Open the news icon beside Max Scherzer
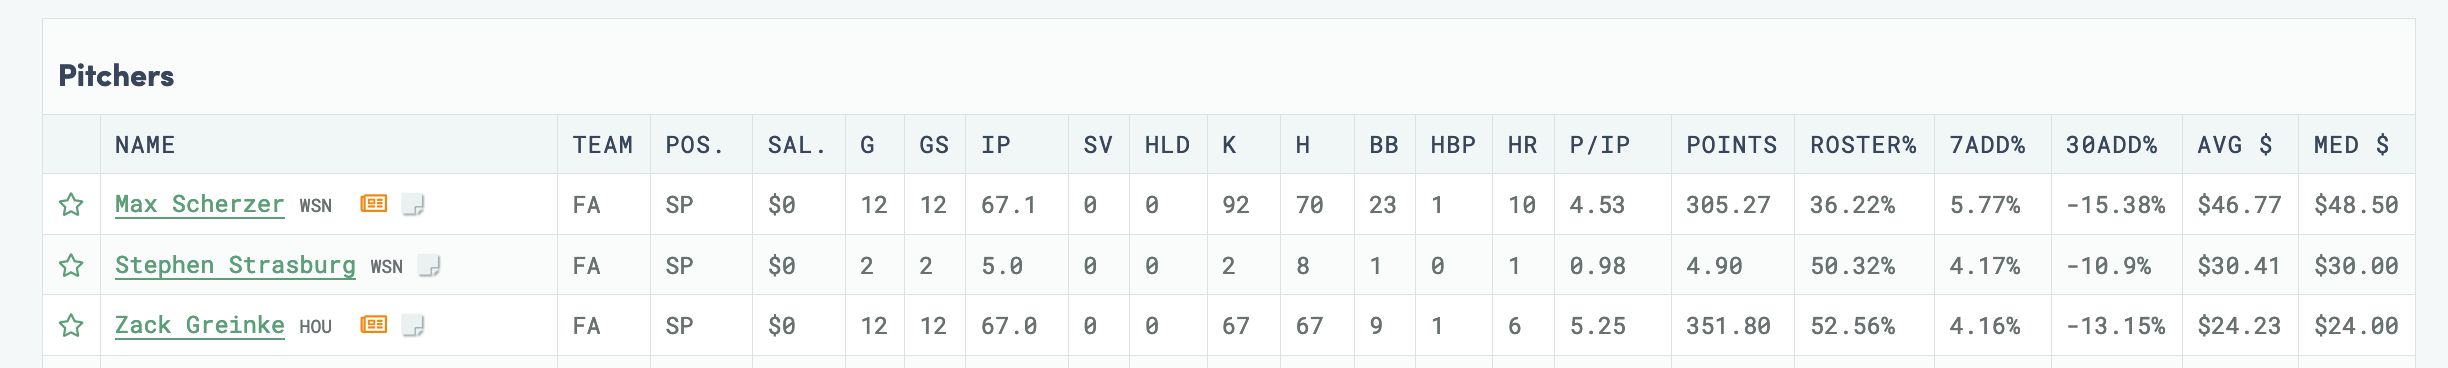Viewport: 2448px width, 368px height. click(373, 204)
